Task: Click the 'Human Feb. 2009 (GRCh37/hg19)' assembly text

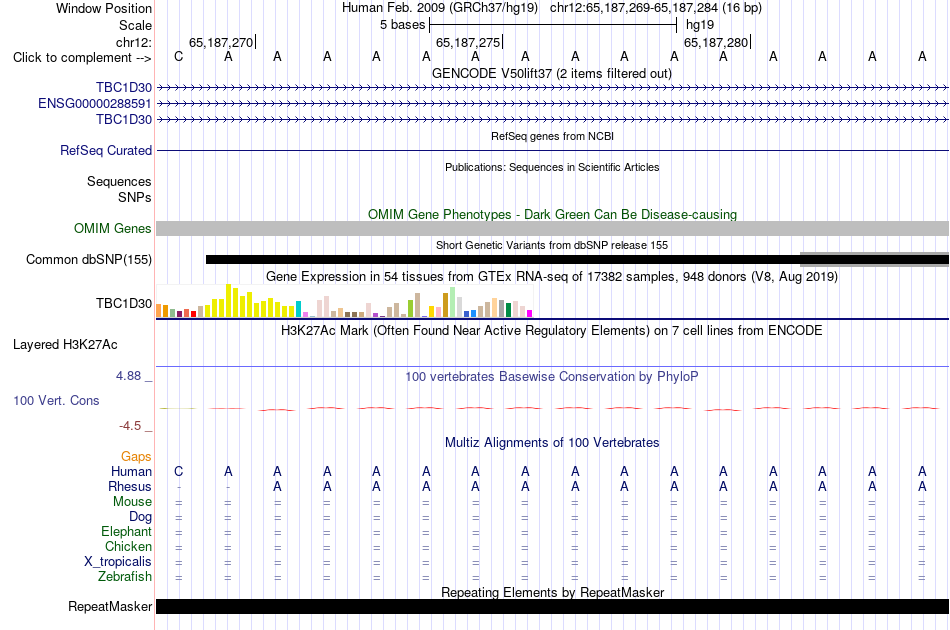Action: pyautogui.click(x=440, y=8)
